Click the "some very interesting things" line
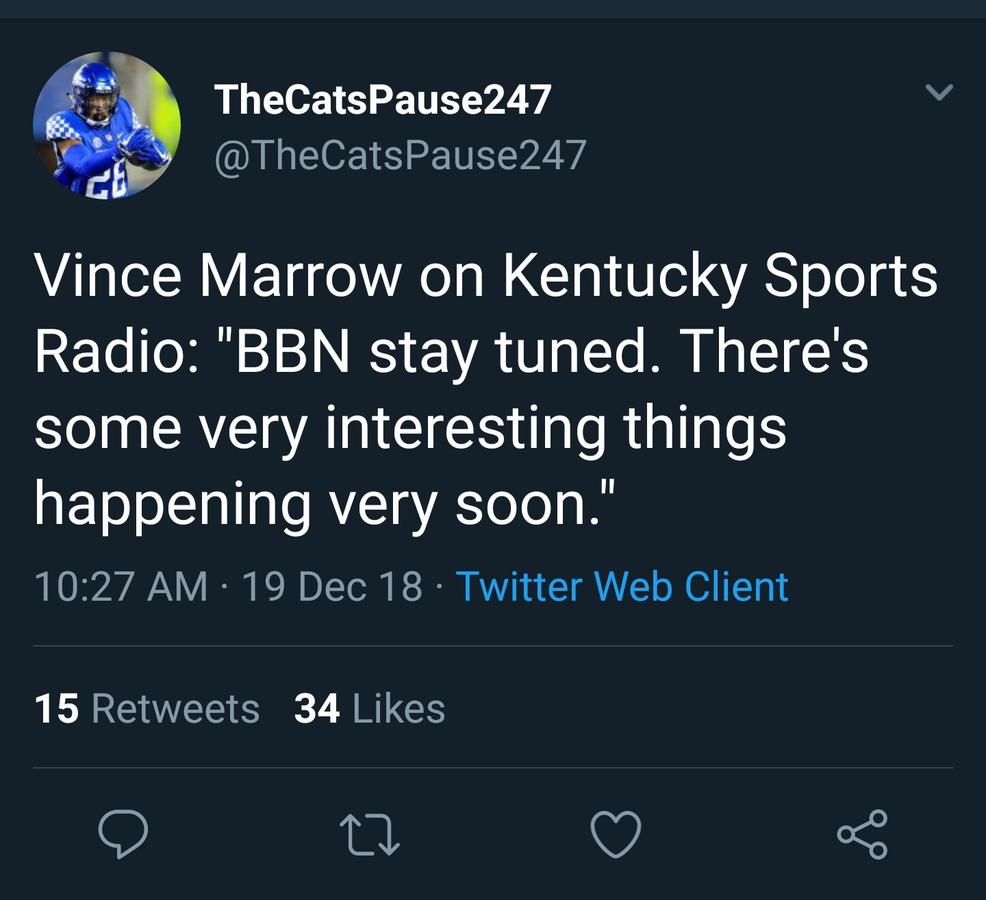 pyautogui.click(x=410, y=428)
